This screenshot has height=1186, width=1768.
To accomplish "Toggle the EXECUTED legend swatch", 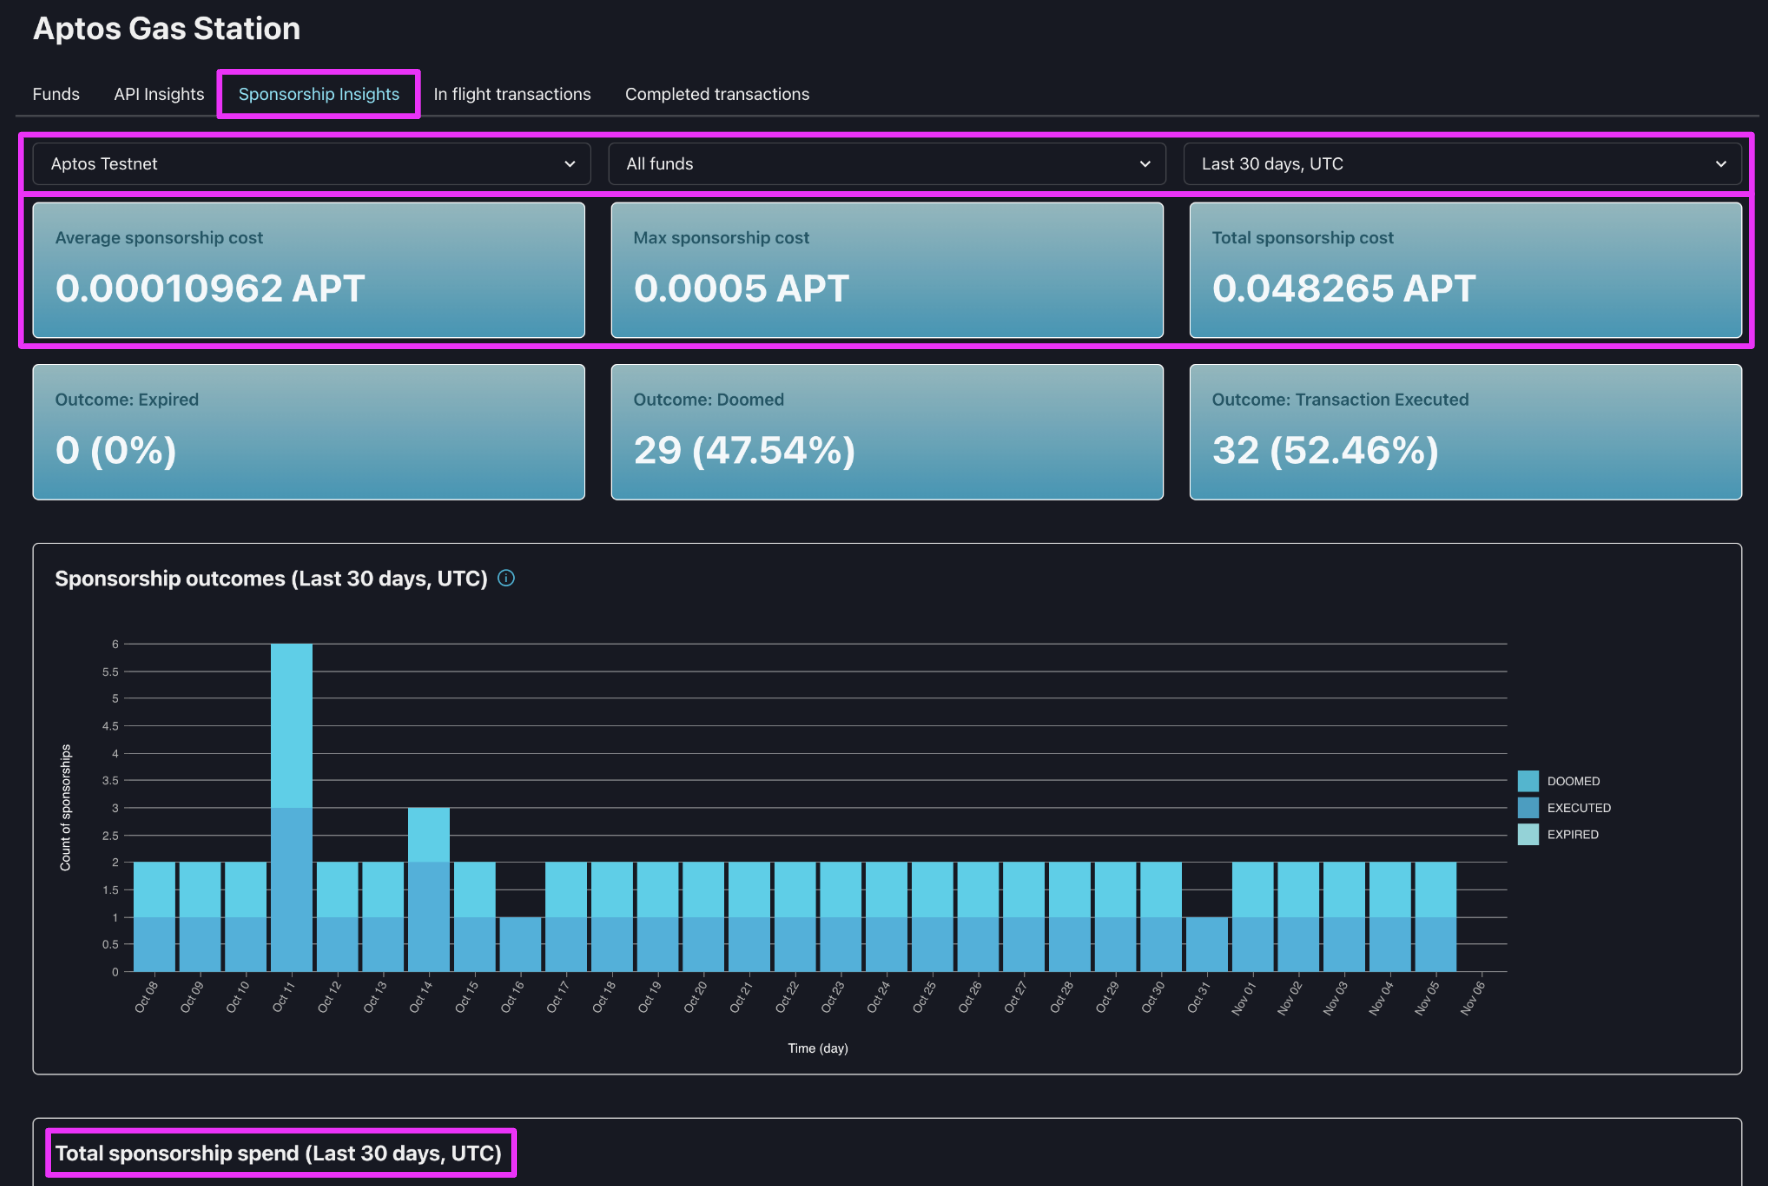I will [x=1528, y=807].
